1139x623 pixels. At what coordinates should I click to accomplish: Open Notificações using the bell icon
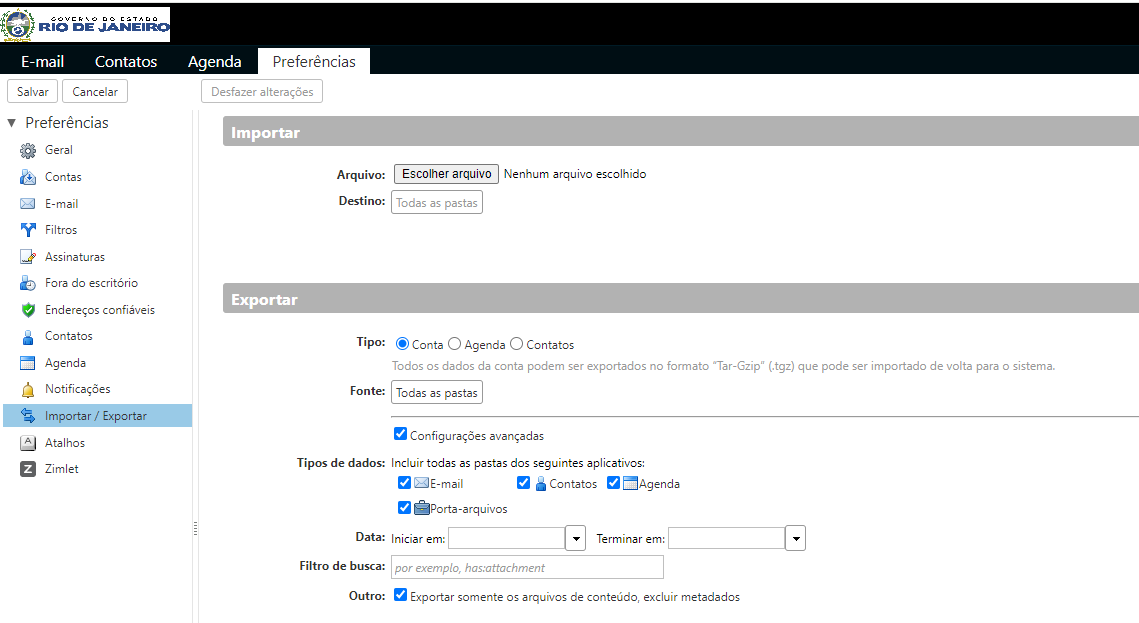(x=28, y=389)
